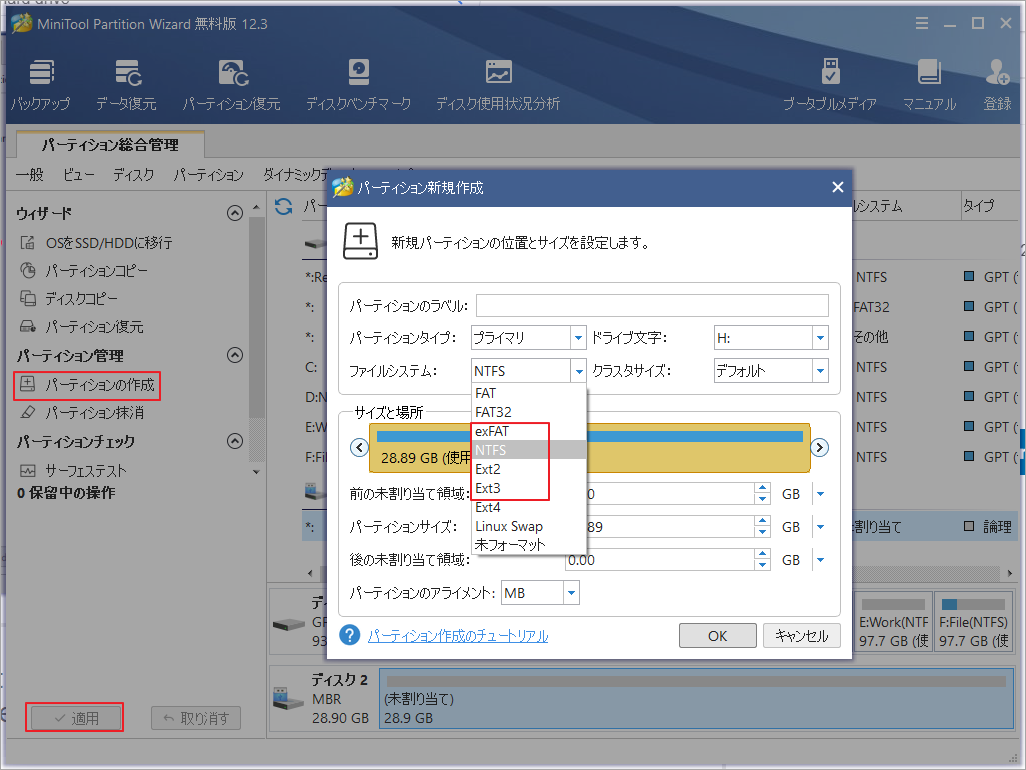Viewport: 1026px width, 770px height.
Task: Collapse the ウィザード section
Action: click(235, 212)
